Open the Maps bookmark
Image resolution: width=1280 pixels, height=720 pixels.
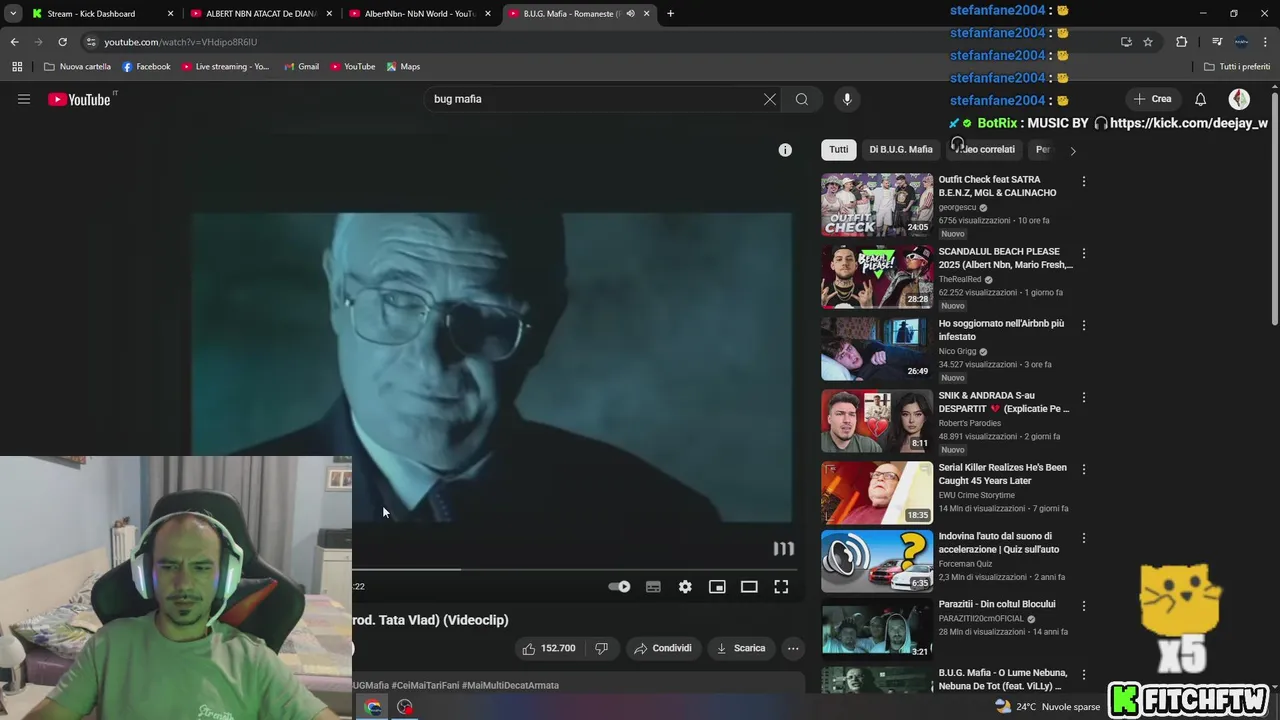403,66
